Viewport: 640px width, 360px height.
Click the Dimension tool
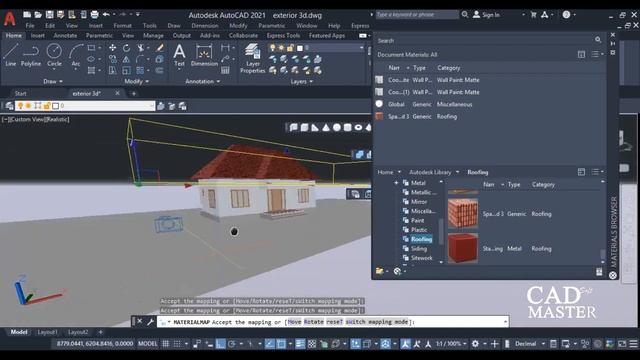tap(204, 55)
